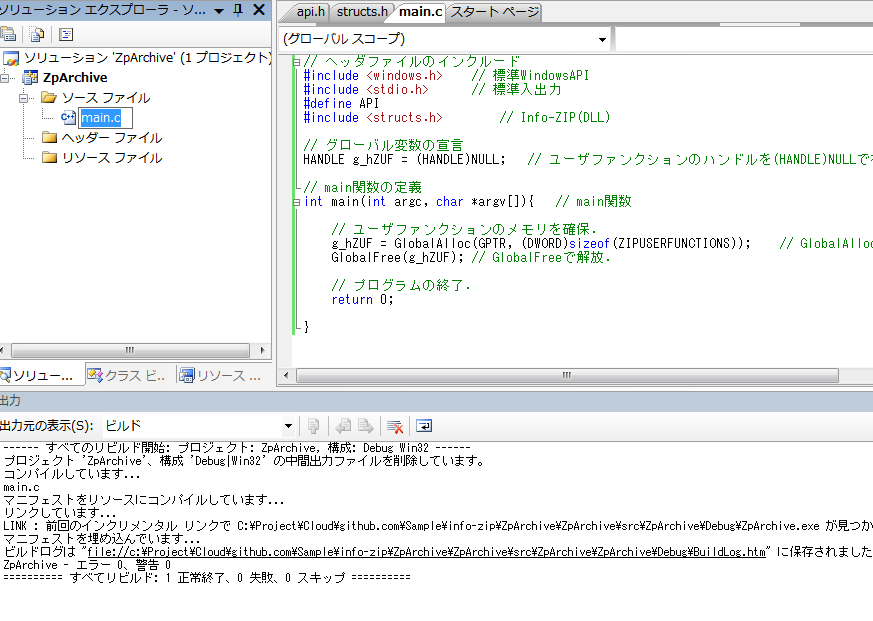
Task: Click output line 'リンクしています...'
Action: pos(60,513)
